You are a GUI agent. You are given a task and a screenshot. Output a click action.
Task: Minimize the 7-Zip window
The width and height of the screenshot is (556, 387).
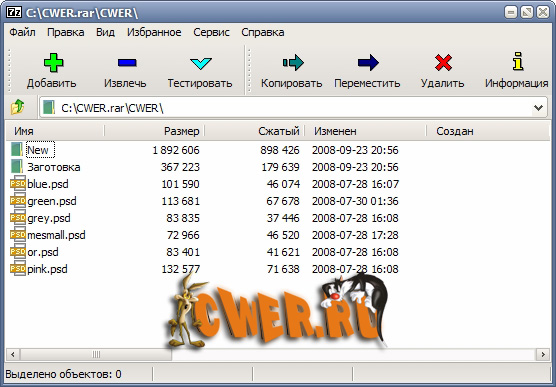pos(511,12)
